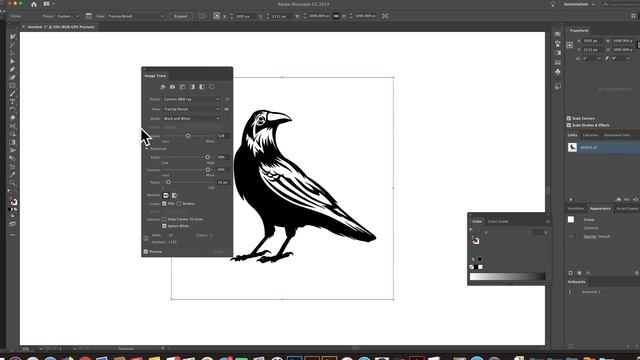Screen dimensions: 640x360
Task: Click the constrain width and height link icon
Action: (x=336, y=16)
